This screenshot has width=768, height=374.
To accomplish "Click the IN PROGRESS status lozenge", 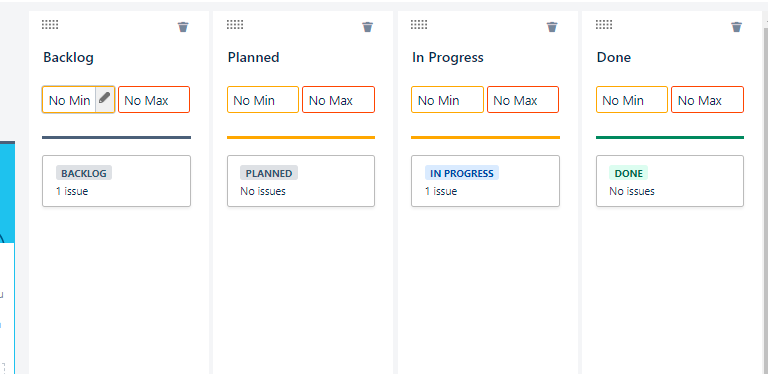I will tap(462, 173).
